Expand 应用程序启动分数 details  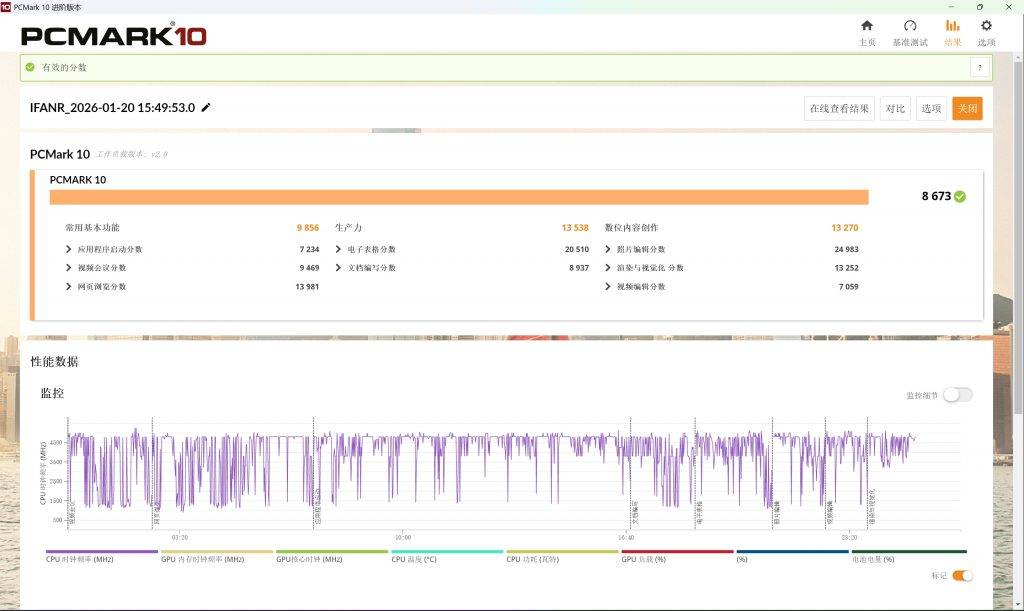coord(68,249)
